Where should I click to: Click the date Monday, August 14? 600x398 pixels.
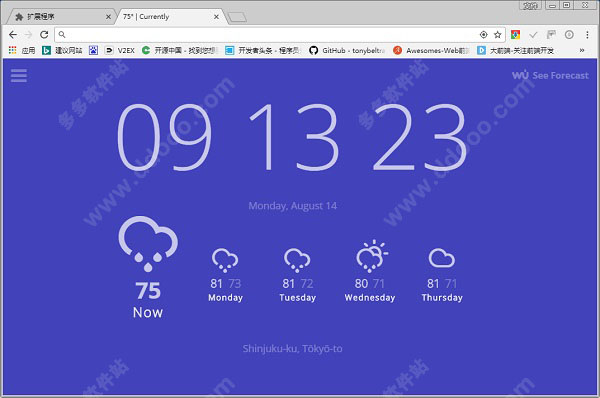pyautogui.click(x=293, y=206)
